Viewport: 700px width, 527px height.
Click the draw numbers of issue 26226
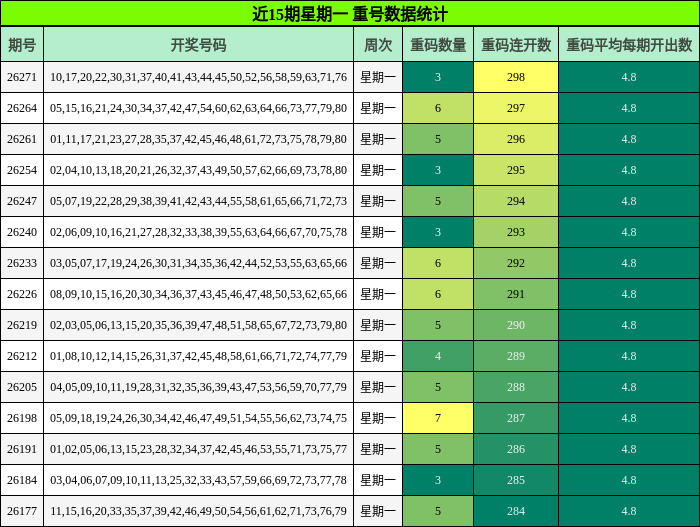click(x=199, y=294)
